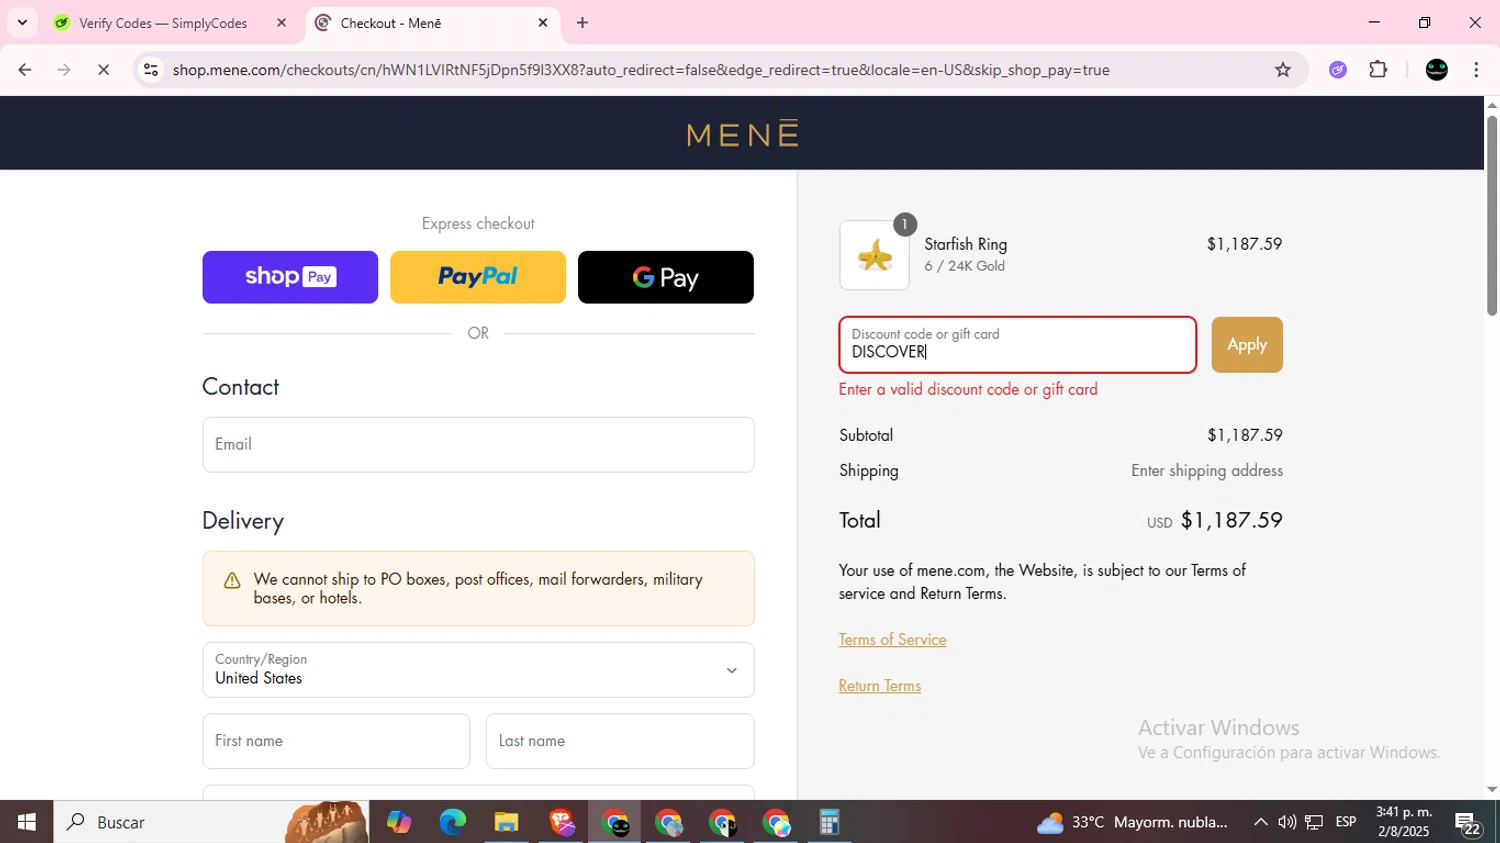1500x843 pixels.
Task: Go forward to the next page
Action: click(x=64, y=70)
